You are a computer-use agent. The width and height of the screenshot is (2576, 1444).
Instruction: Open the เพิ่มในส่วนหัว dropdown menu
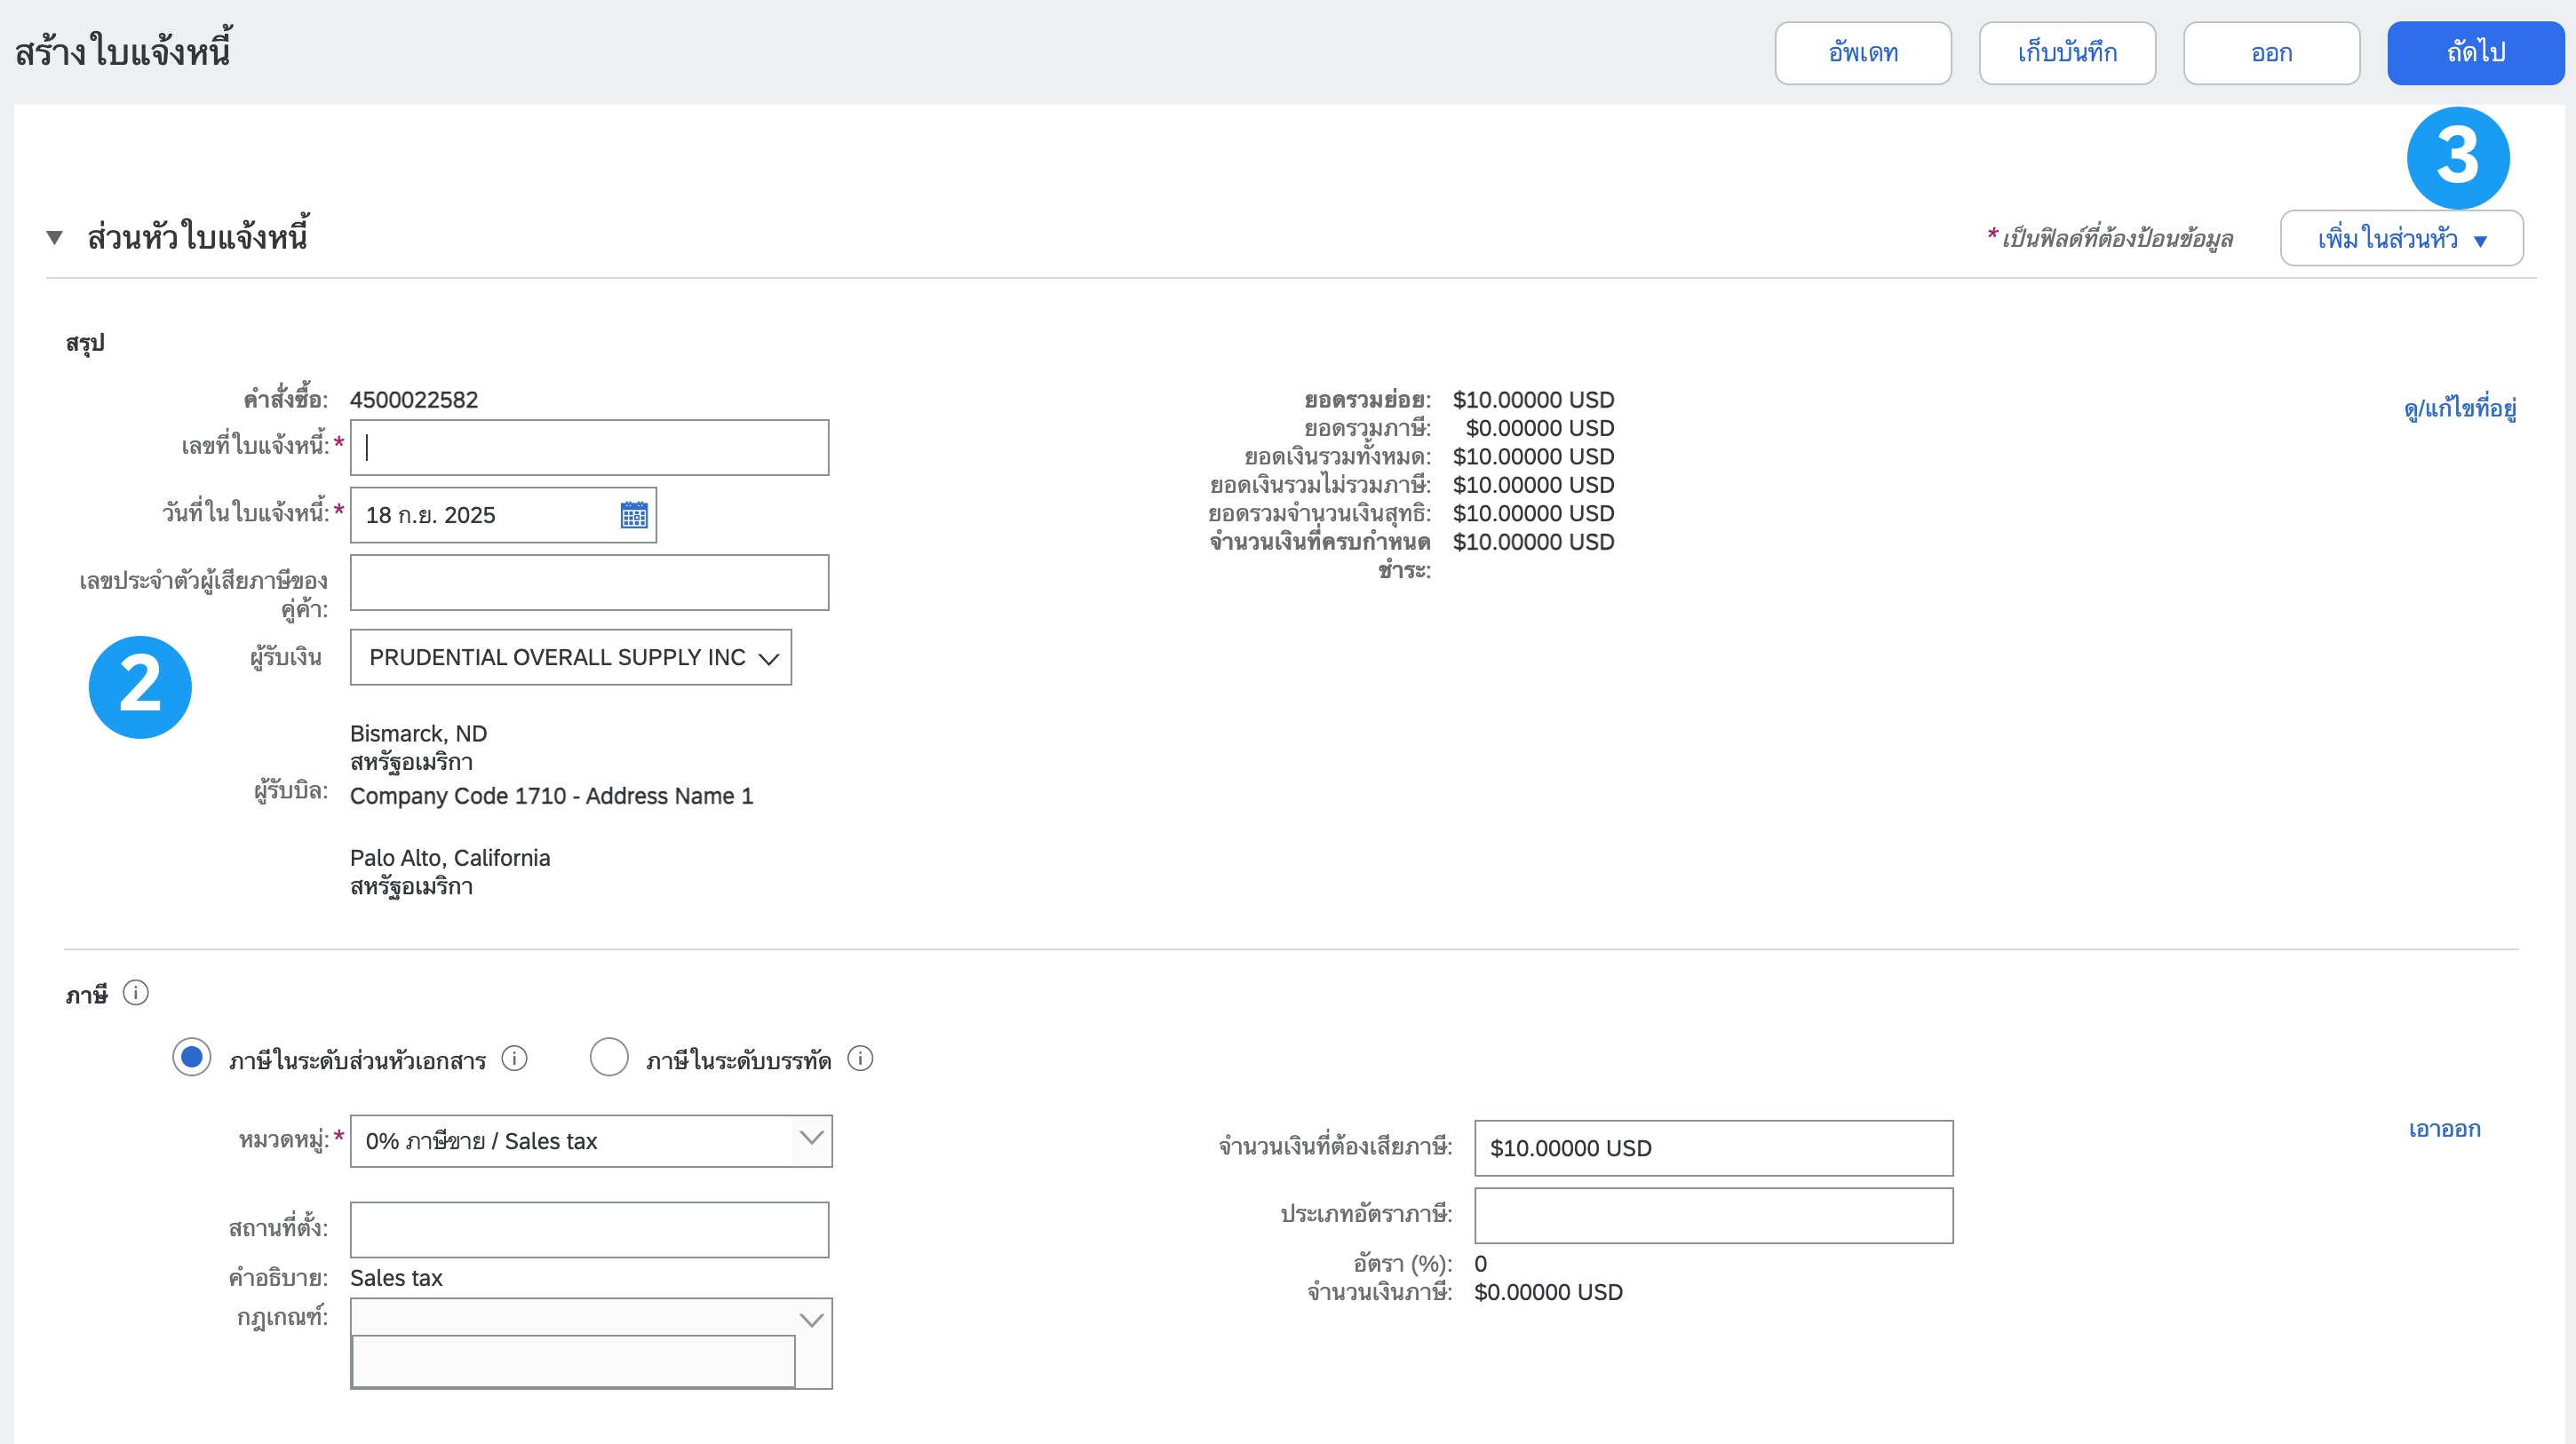coord(2400,239)
